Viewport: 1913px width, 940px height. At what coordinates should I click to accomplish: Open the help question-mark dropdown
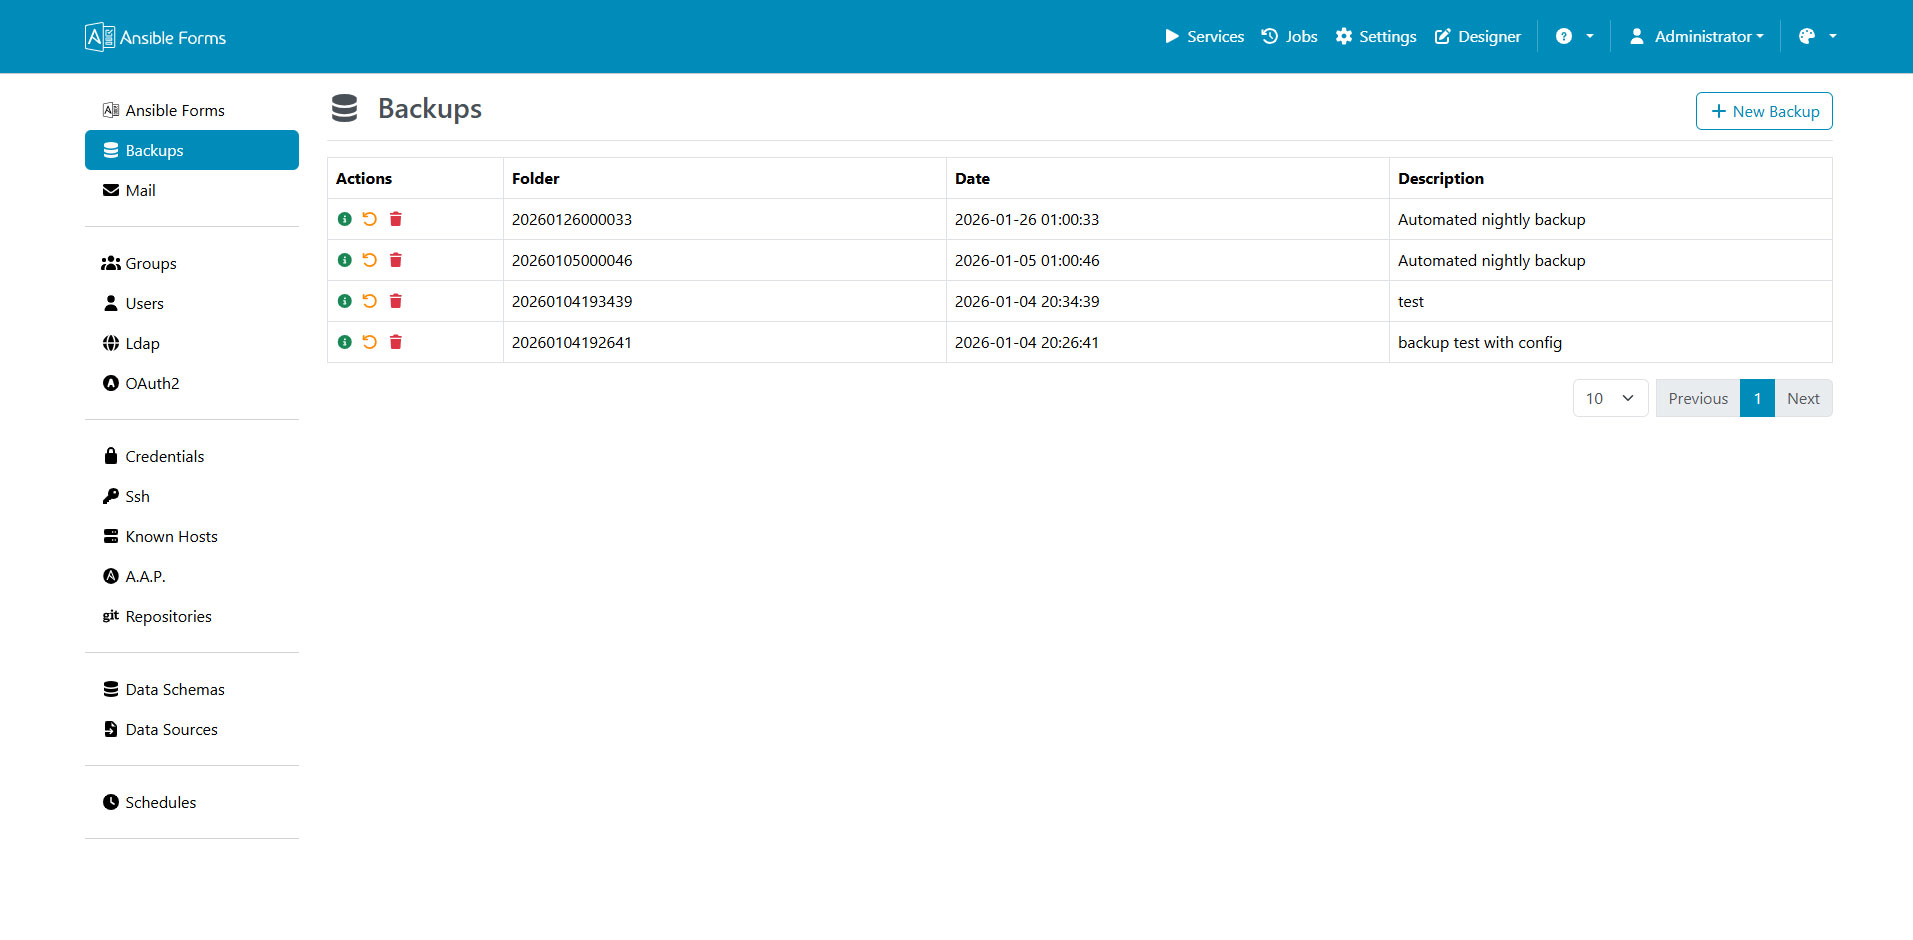(x=1574, y=36)
